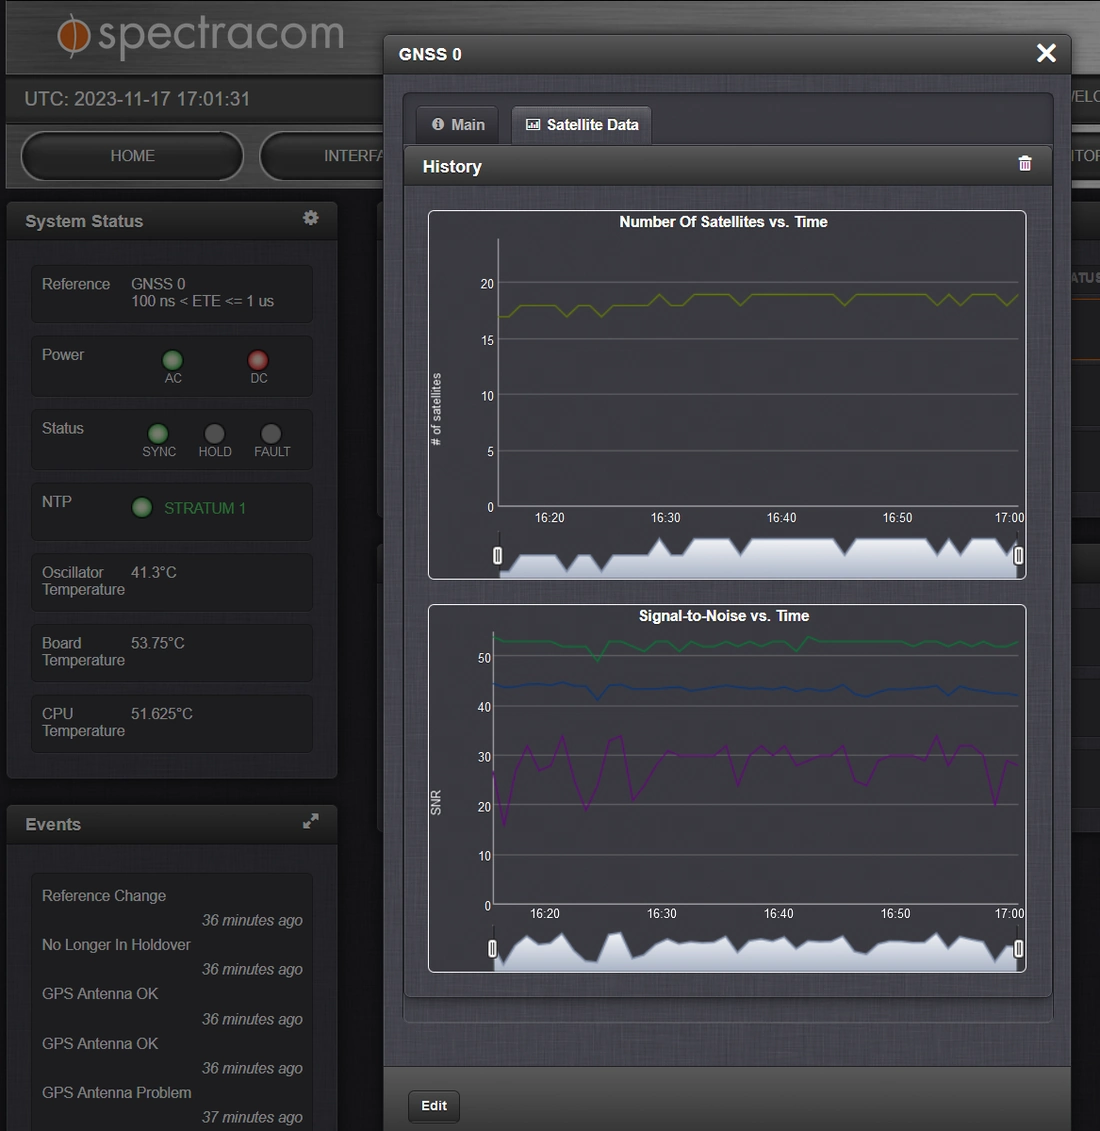The image size is (1100, 1131).
Task: Switch to the Main tab
Action: [x=458, y=125]
